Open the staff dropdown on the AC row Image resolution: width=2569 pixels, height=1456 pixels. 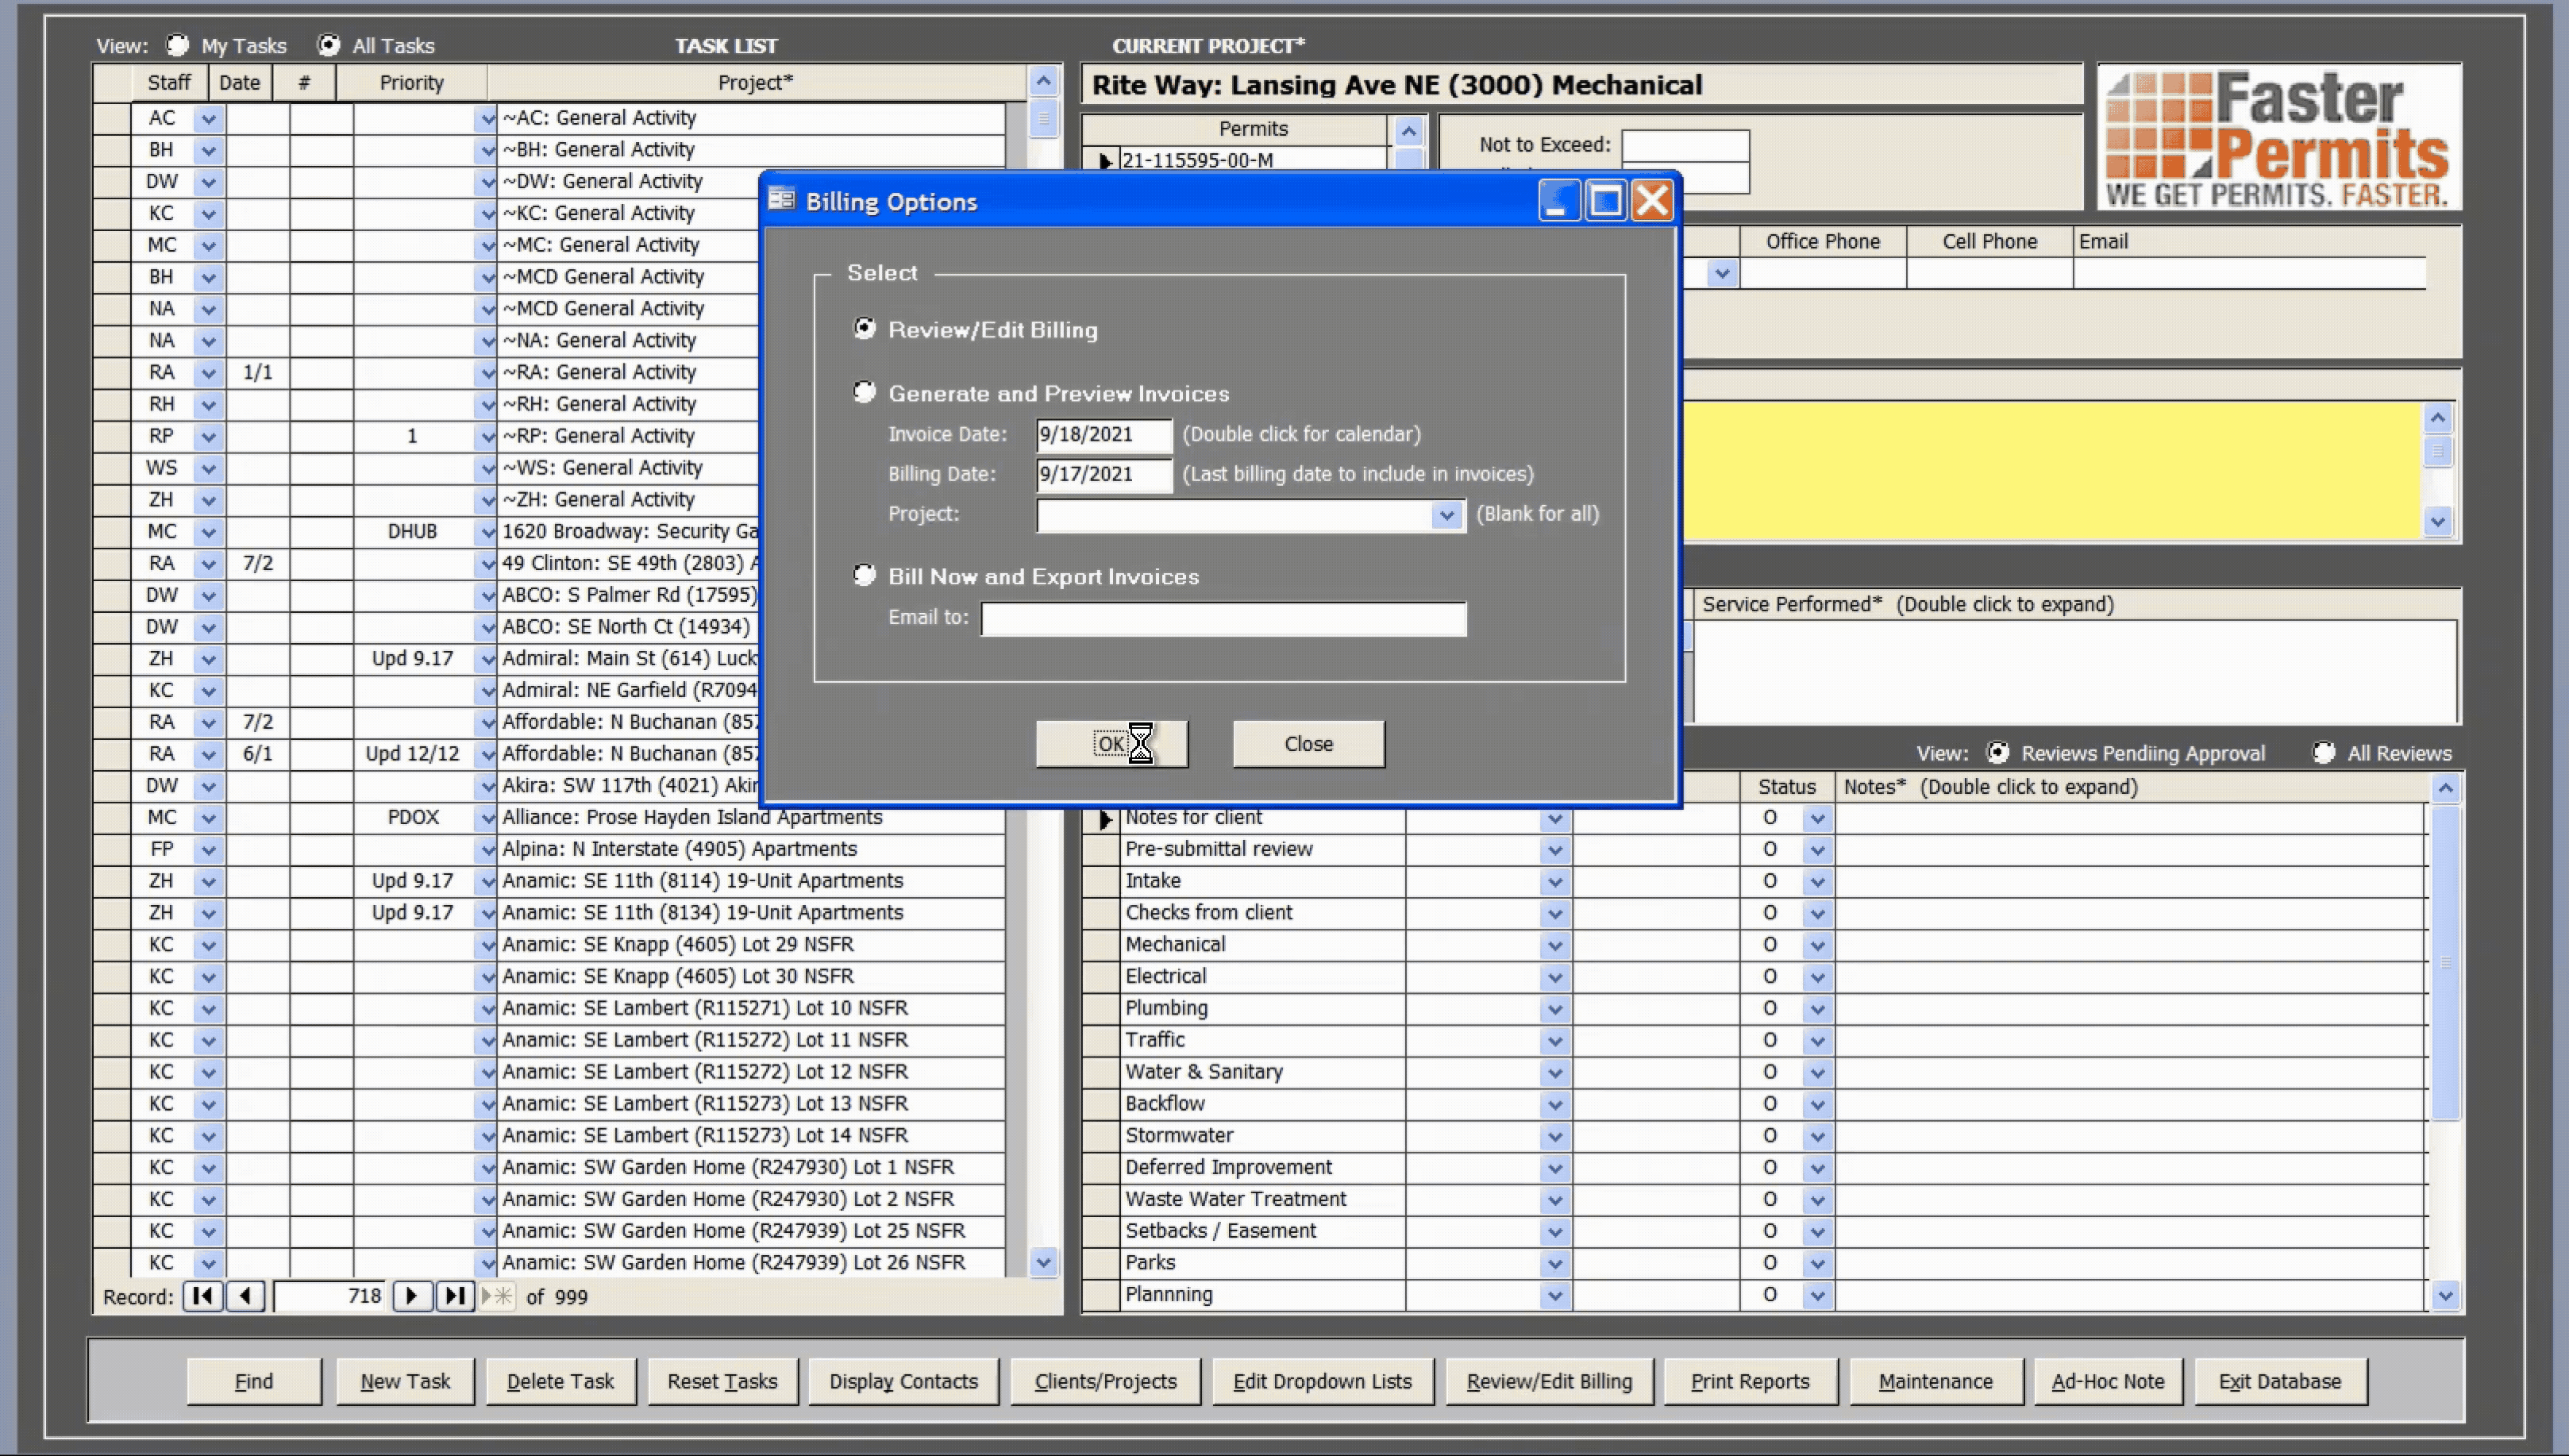[x=208, y=117]
